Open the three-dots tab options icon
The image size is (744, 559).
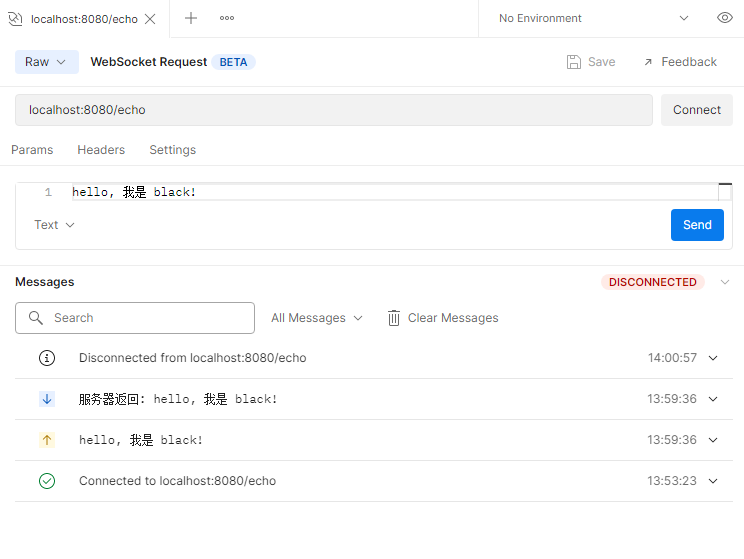tap(227, 18)
